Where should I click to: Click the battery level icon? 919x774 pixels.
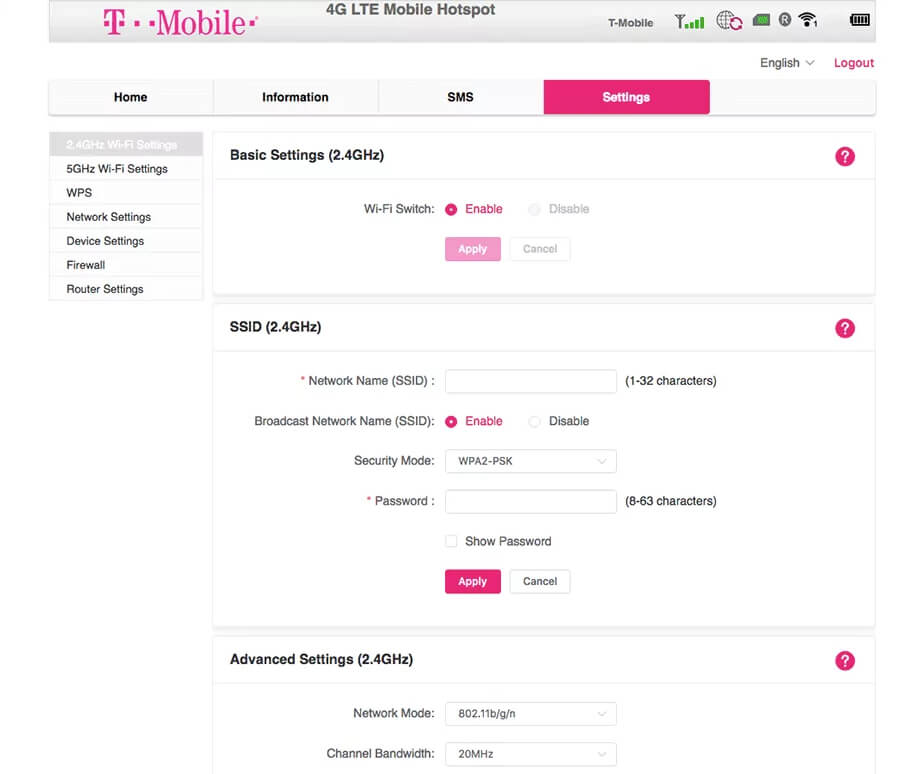(x=859, y=20)
